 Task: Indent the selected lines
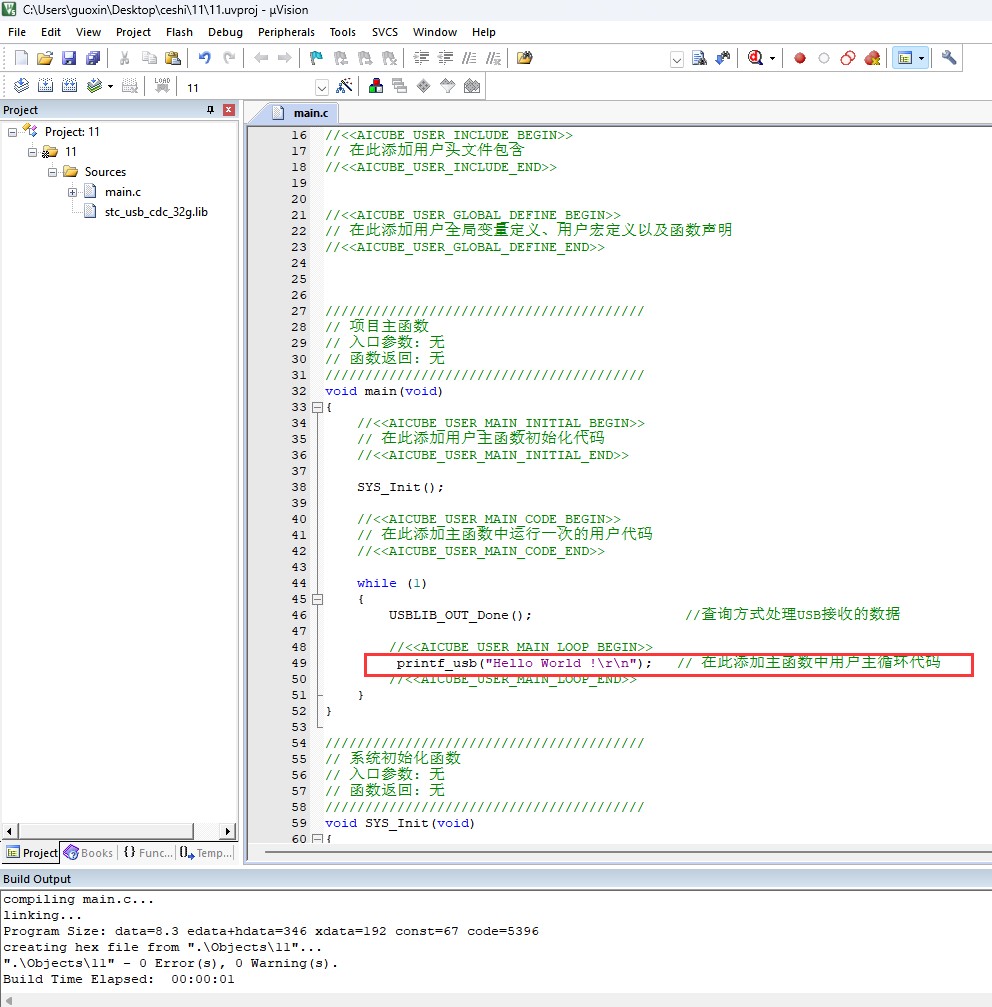tap(421, 58)
